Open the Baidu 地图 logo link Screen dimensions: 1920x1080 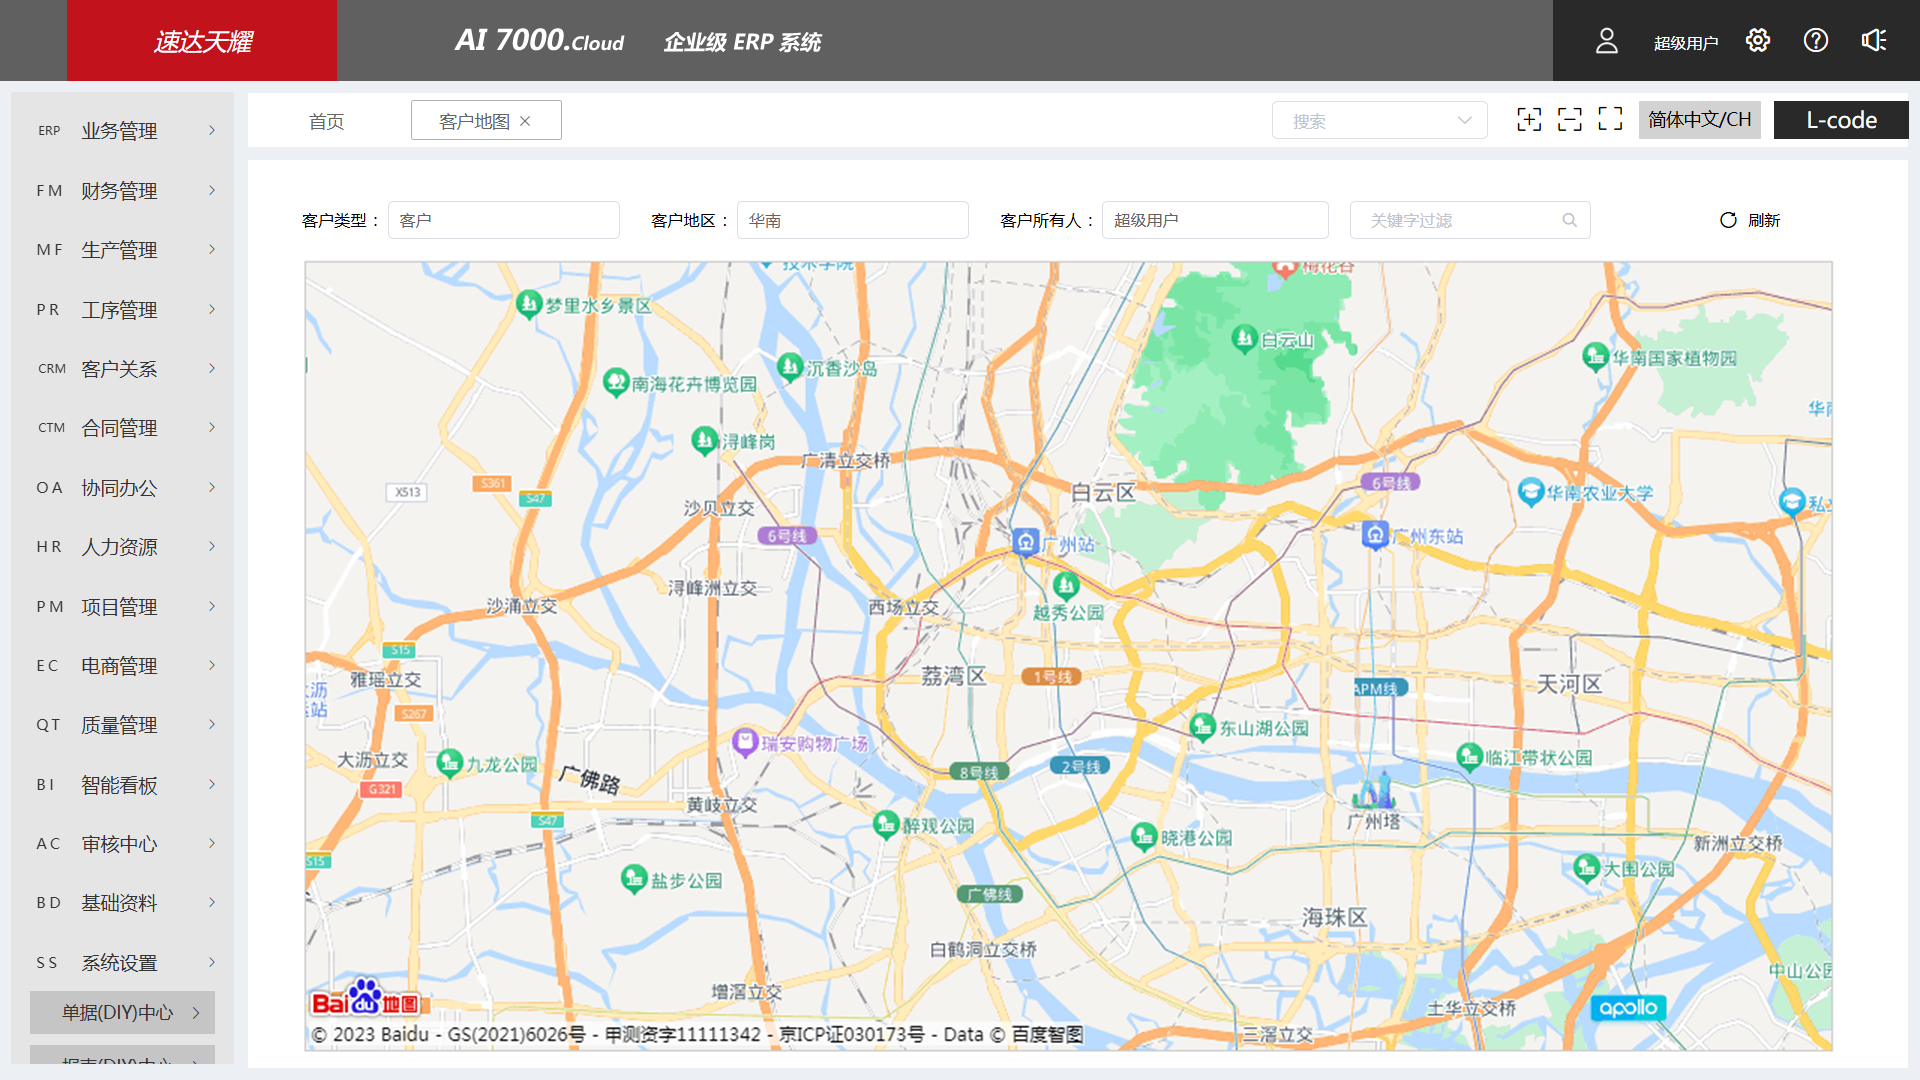click(x=362, y=998)
